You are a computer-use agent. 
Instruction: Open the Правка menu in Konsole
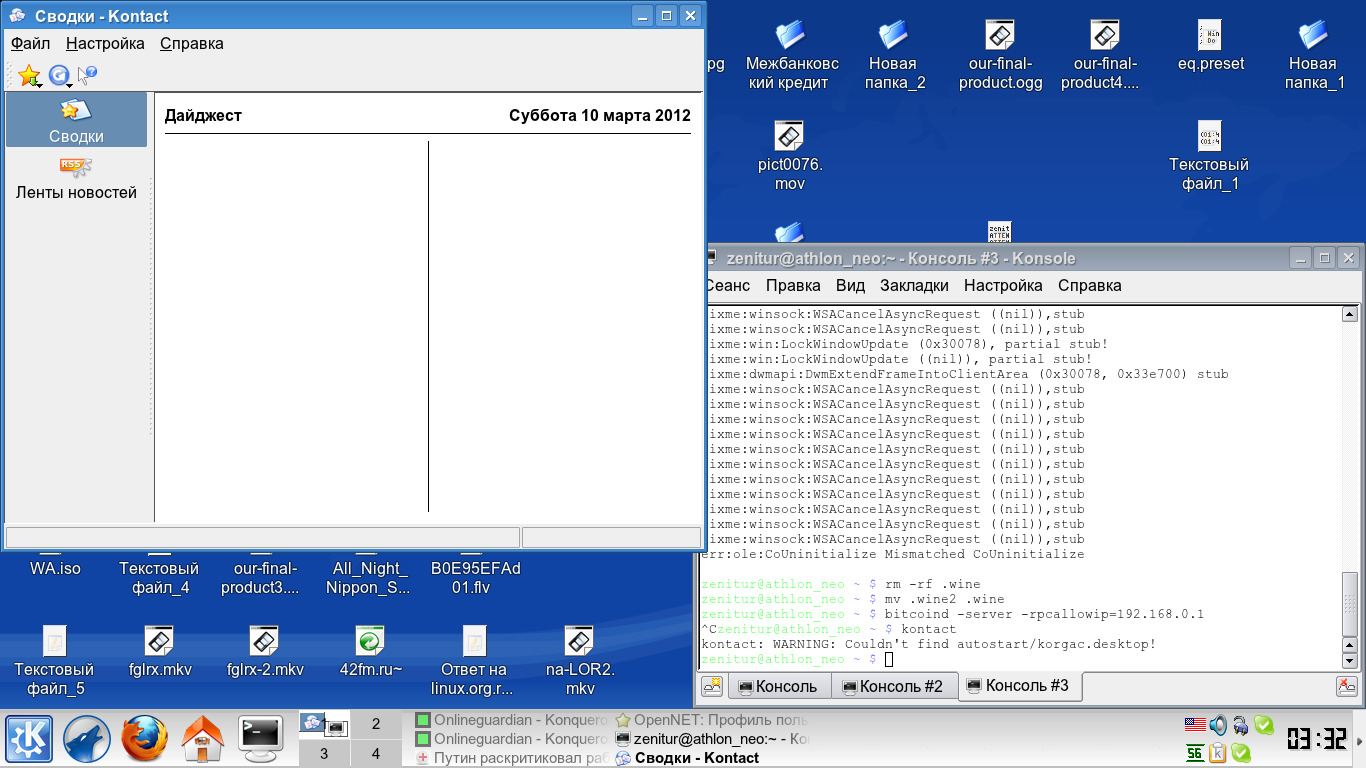793,285
